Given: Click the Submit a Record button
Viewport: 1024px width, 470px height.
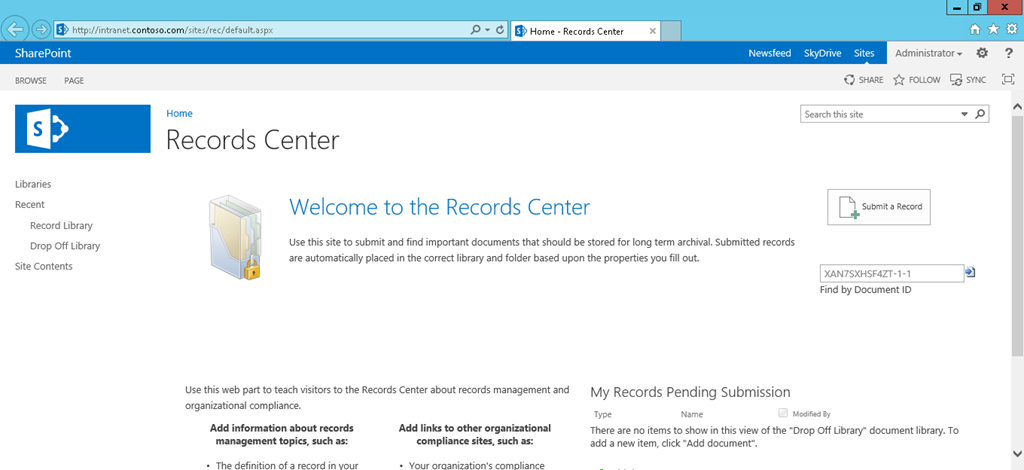Looking at the screenshot, I should point(878,207).
